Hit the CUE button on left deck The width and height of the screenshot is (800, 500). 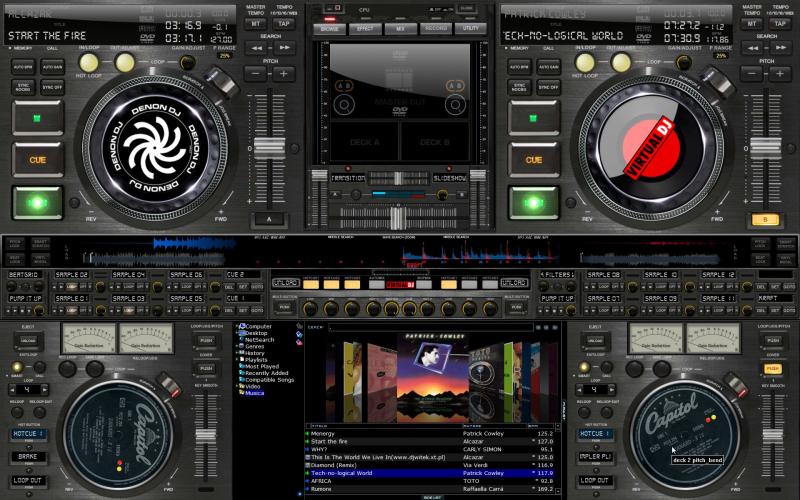point(37,160)
